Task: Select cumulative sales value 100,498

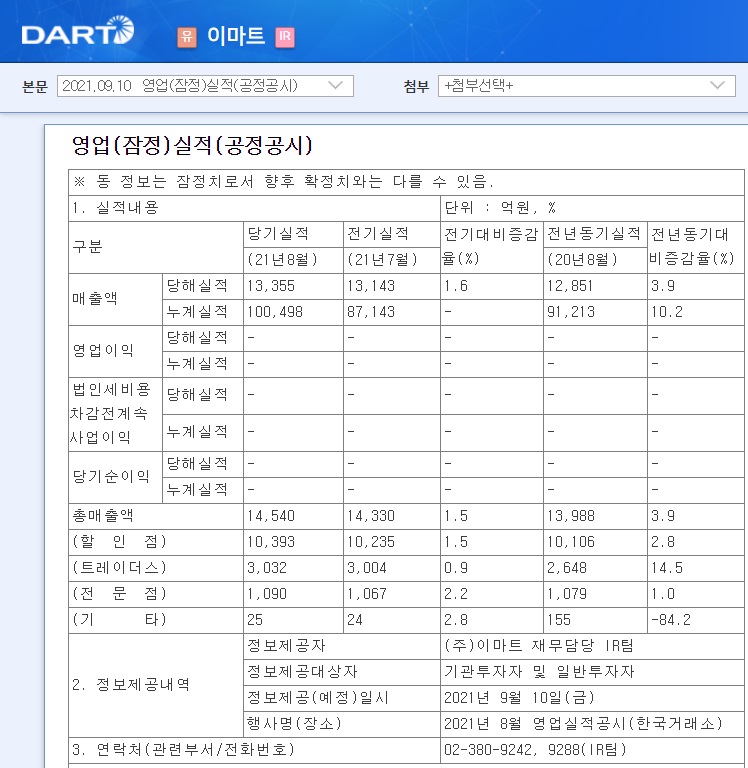Action: click(x=275, y=312)
